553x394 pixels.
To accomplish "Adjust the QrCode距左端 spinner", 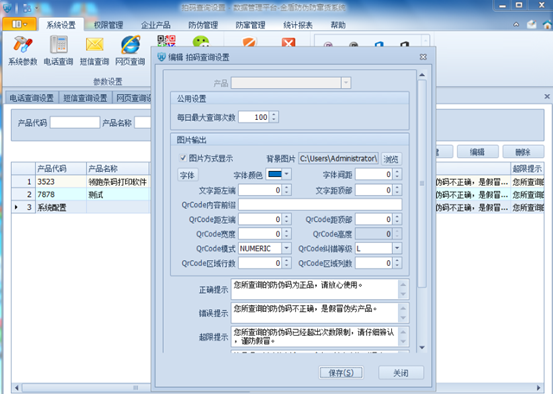I will pyautogui.click(x=286, y=219).
